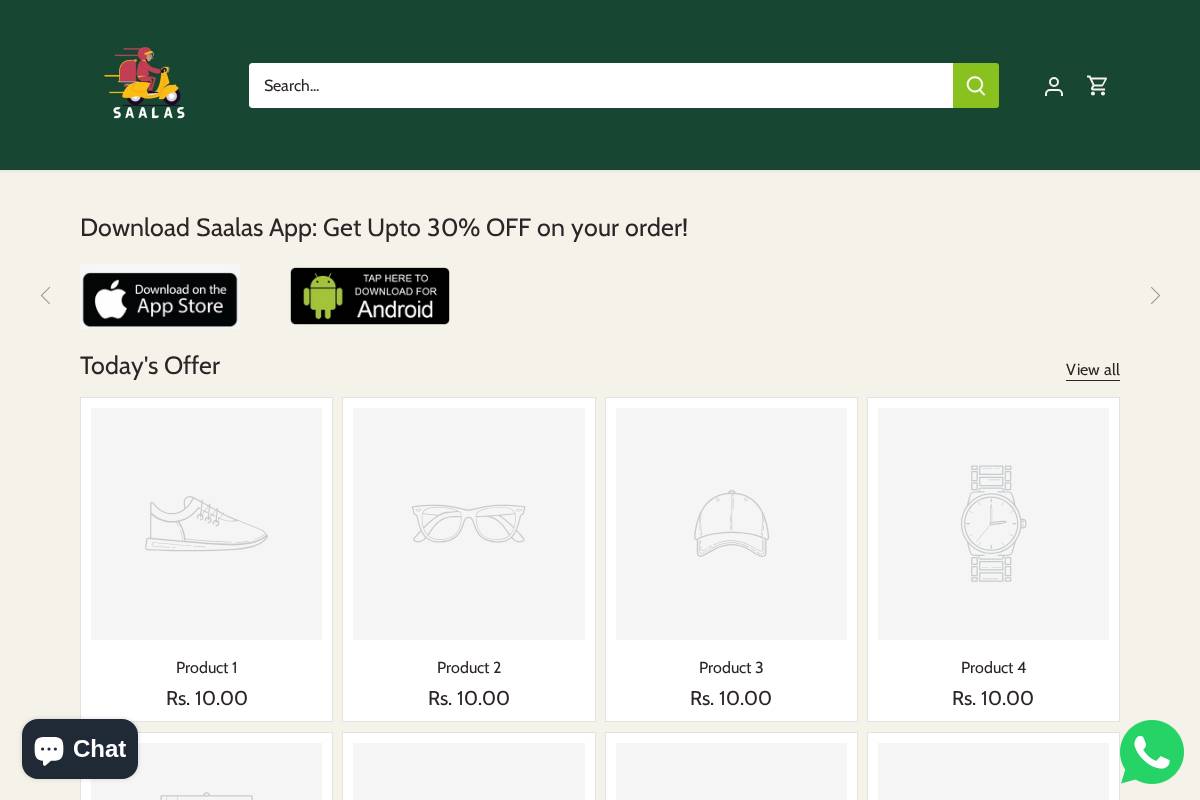The height and width of the screenshot is (800, 1200).
Task: Open the WhatsApp chat bubble
Action: tap(1151, 752)
